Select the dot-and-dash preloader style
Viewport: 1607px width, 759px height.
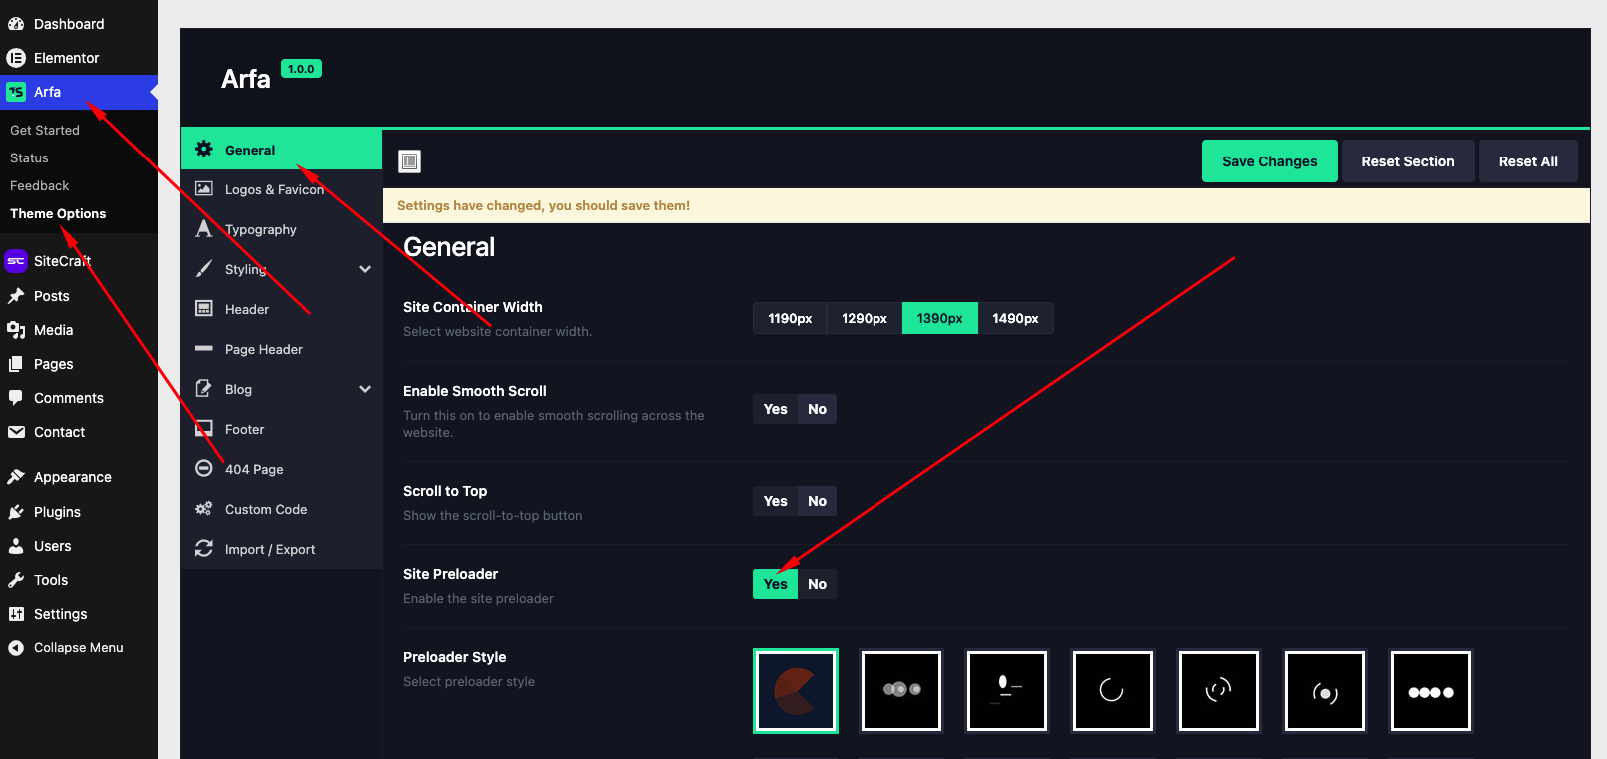click(1007, 691)
